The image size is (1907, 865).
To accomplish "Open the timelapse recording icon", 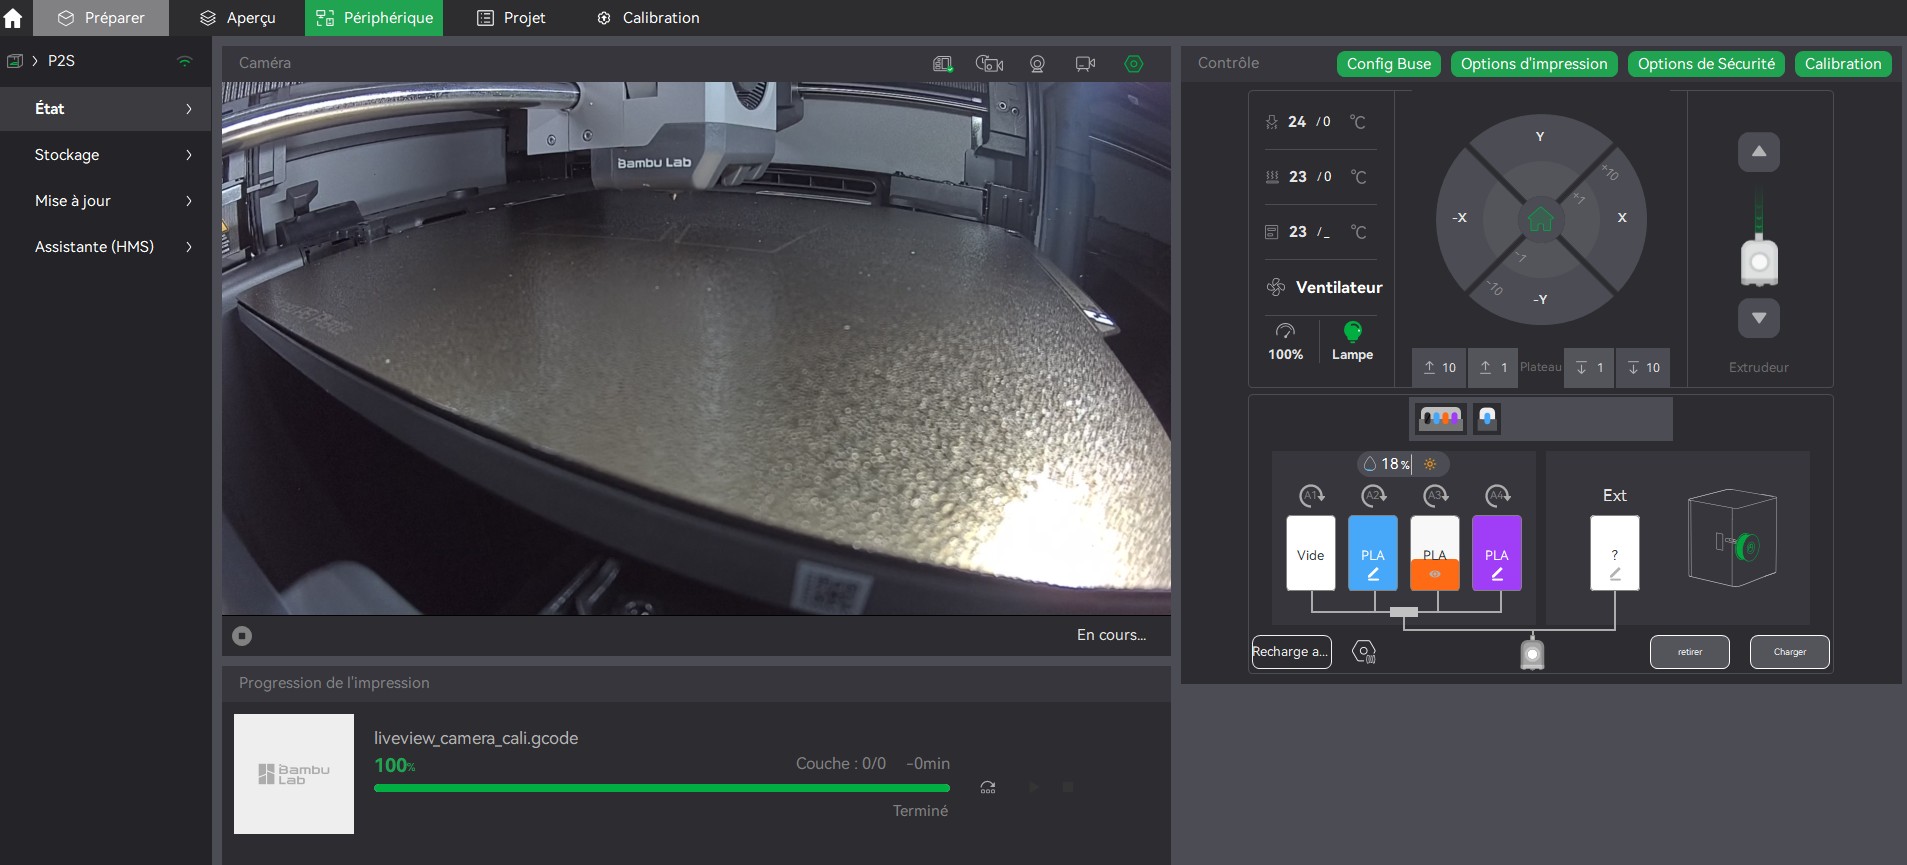I will pyautogui.click(x=989, y=64).
